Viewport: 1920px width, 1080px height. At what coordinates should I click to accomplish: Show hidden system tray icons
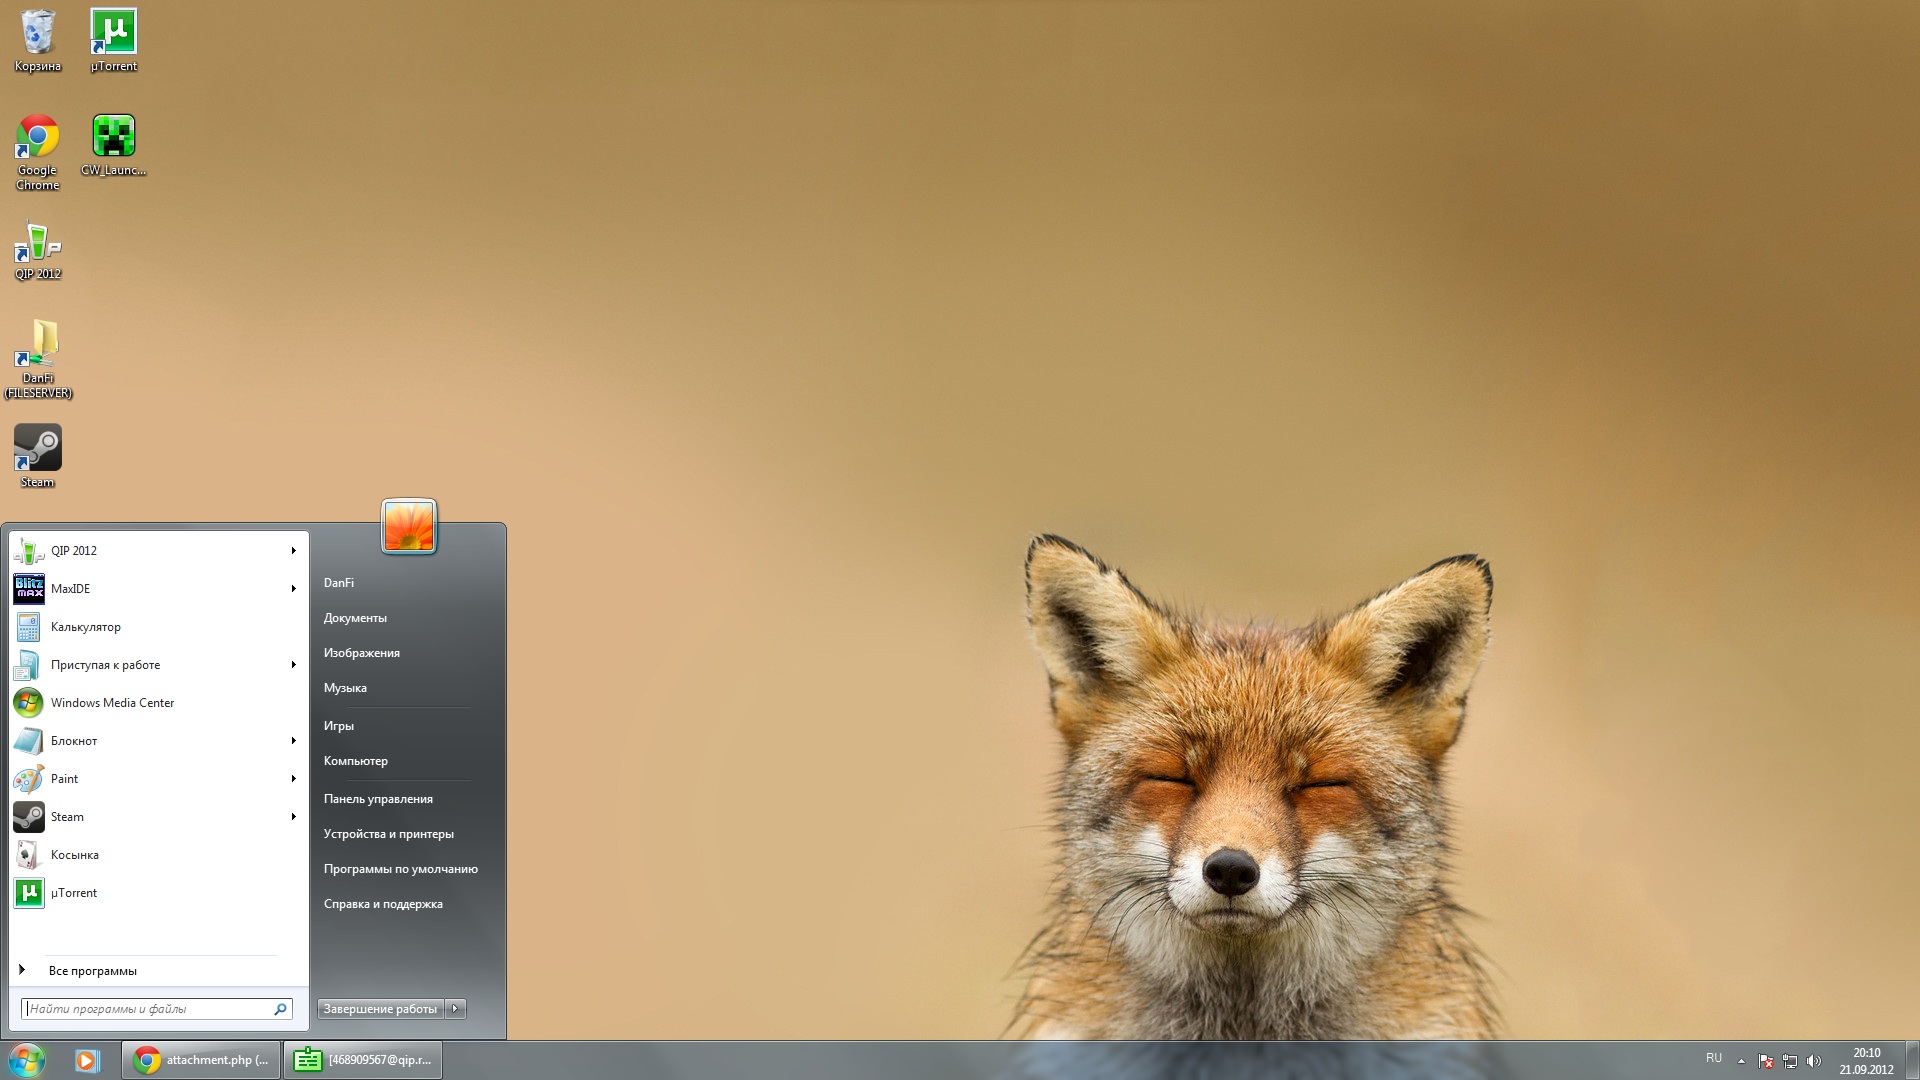coord(1741,1061)
